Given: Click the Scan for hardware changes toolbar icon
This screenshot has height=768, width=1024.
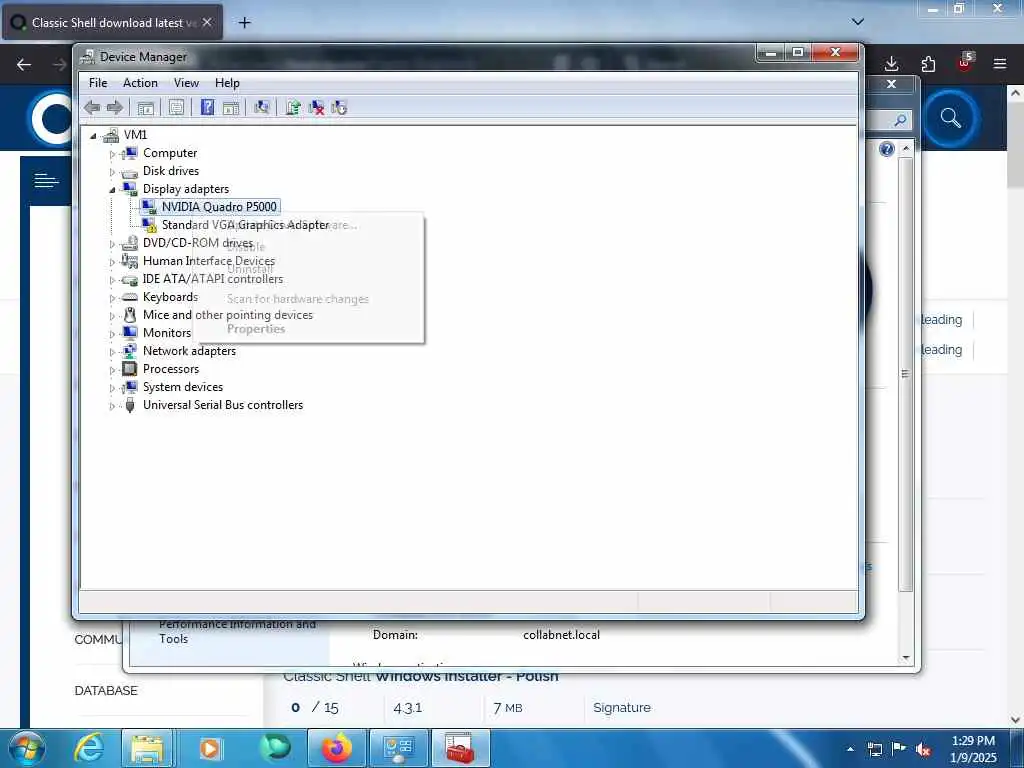Looking at the screenshot, I should click(262, 108).
